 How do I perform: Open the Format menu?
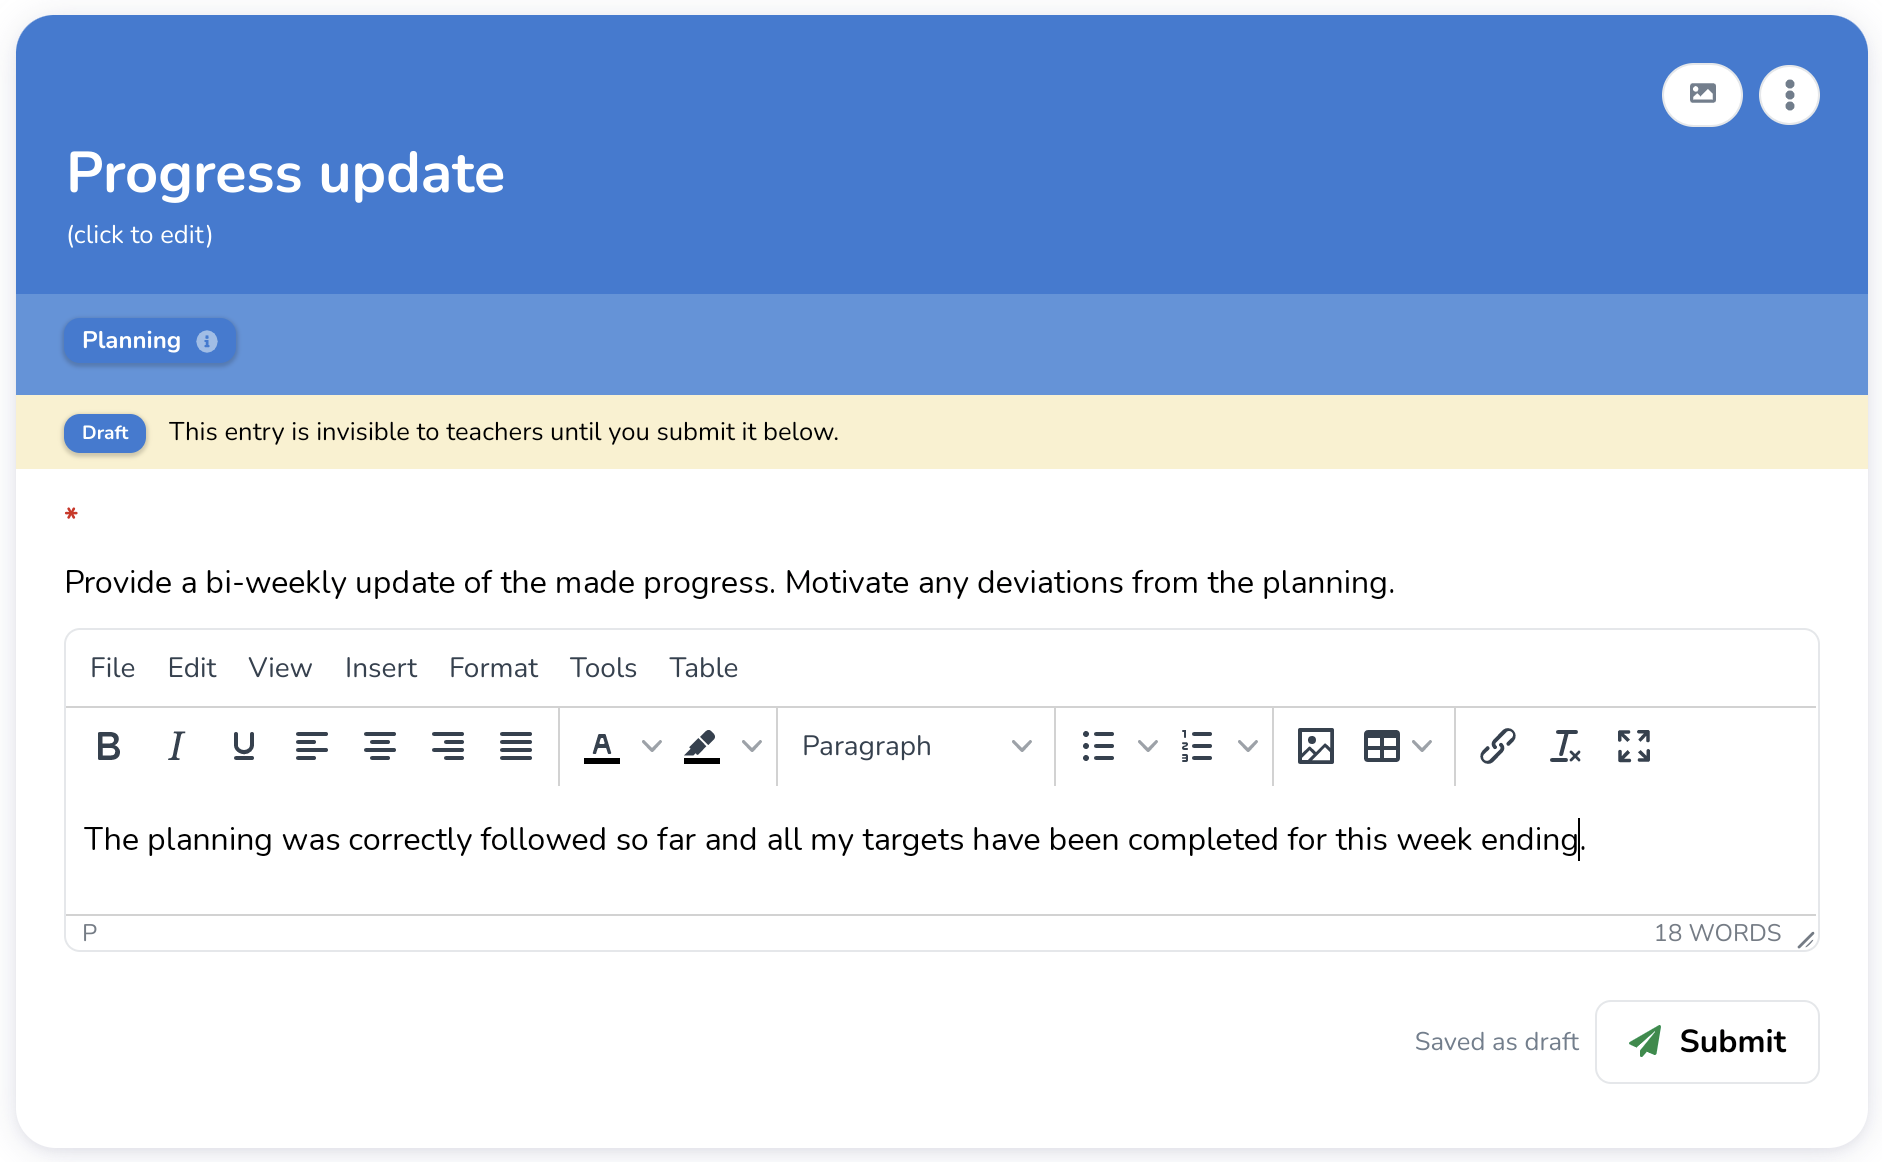pos(493,668)
